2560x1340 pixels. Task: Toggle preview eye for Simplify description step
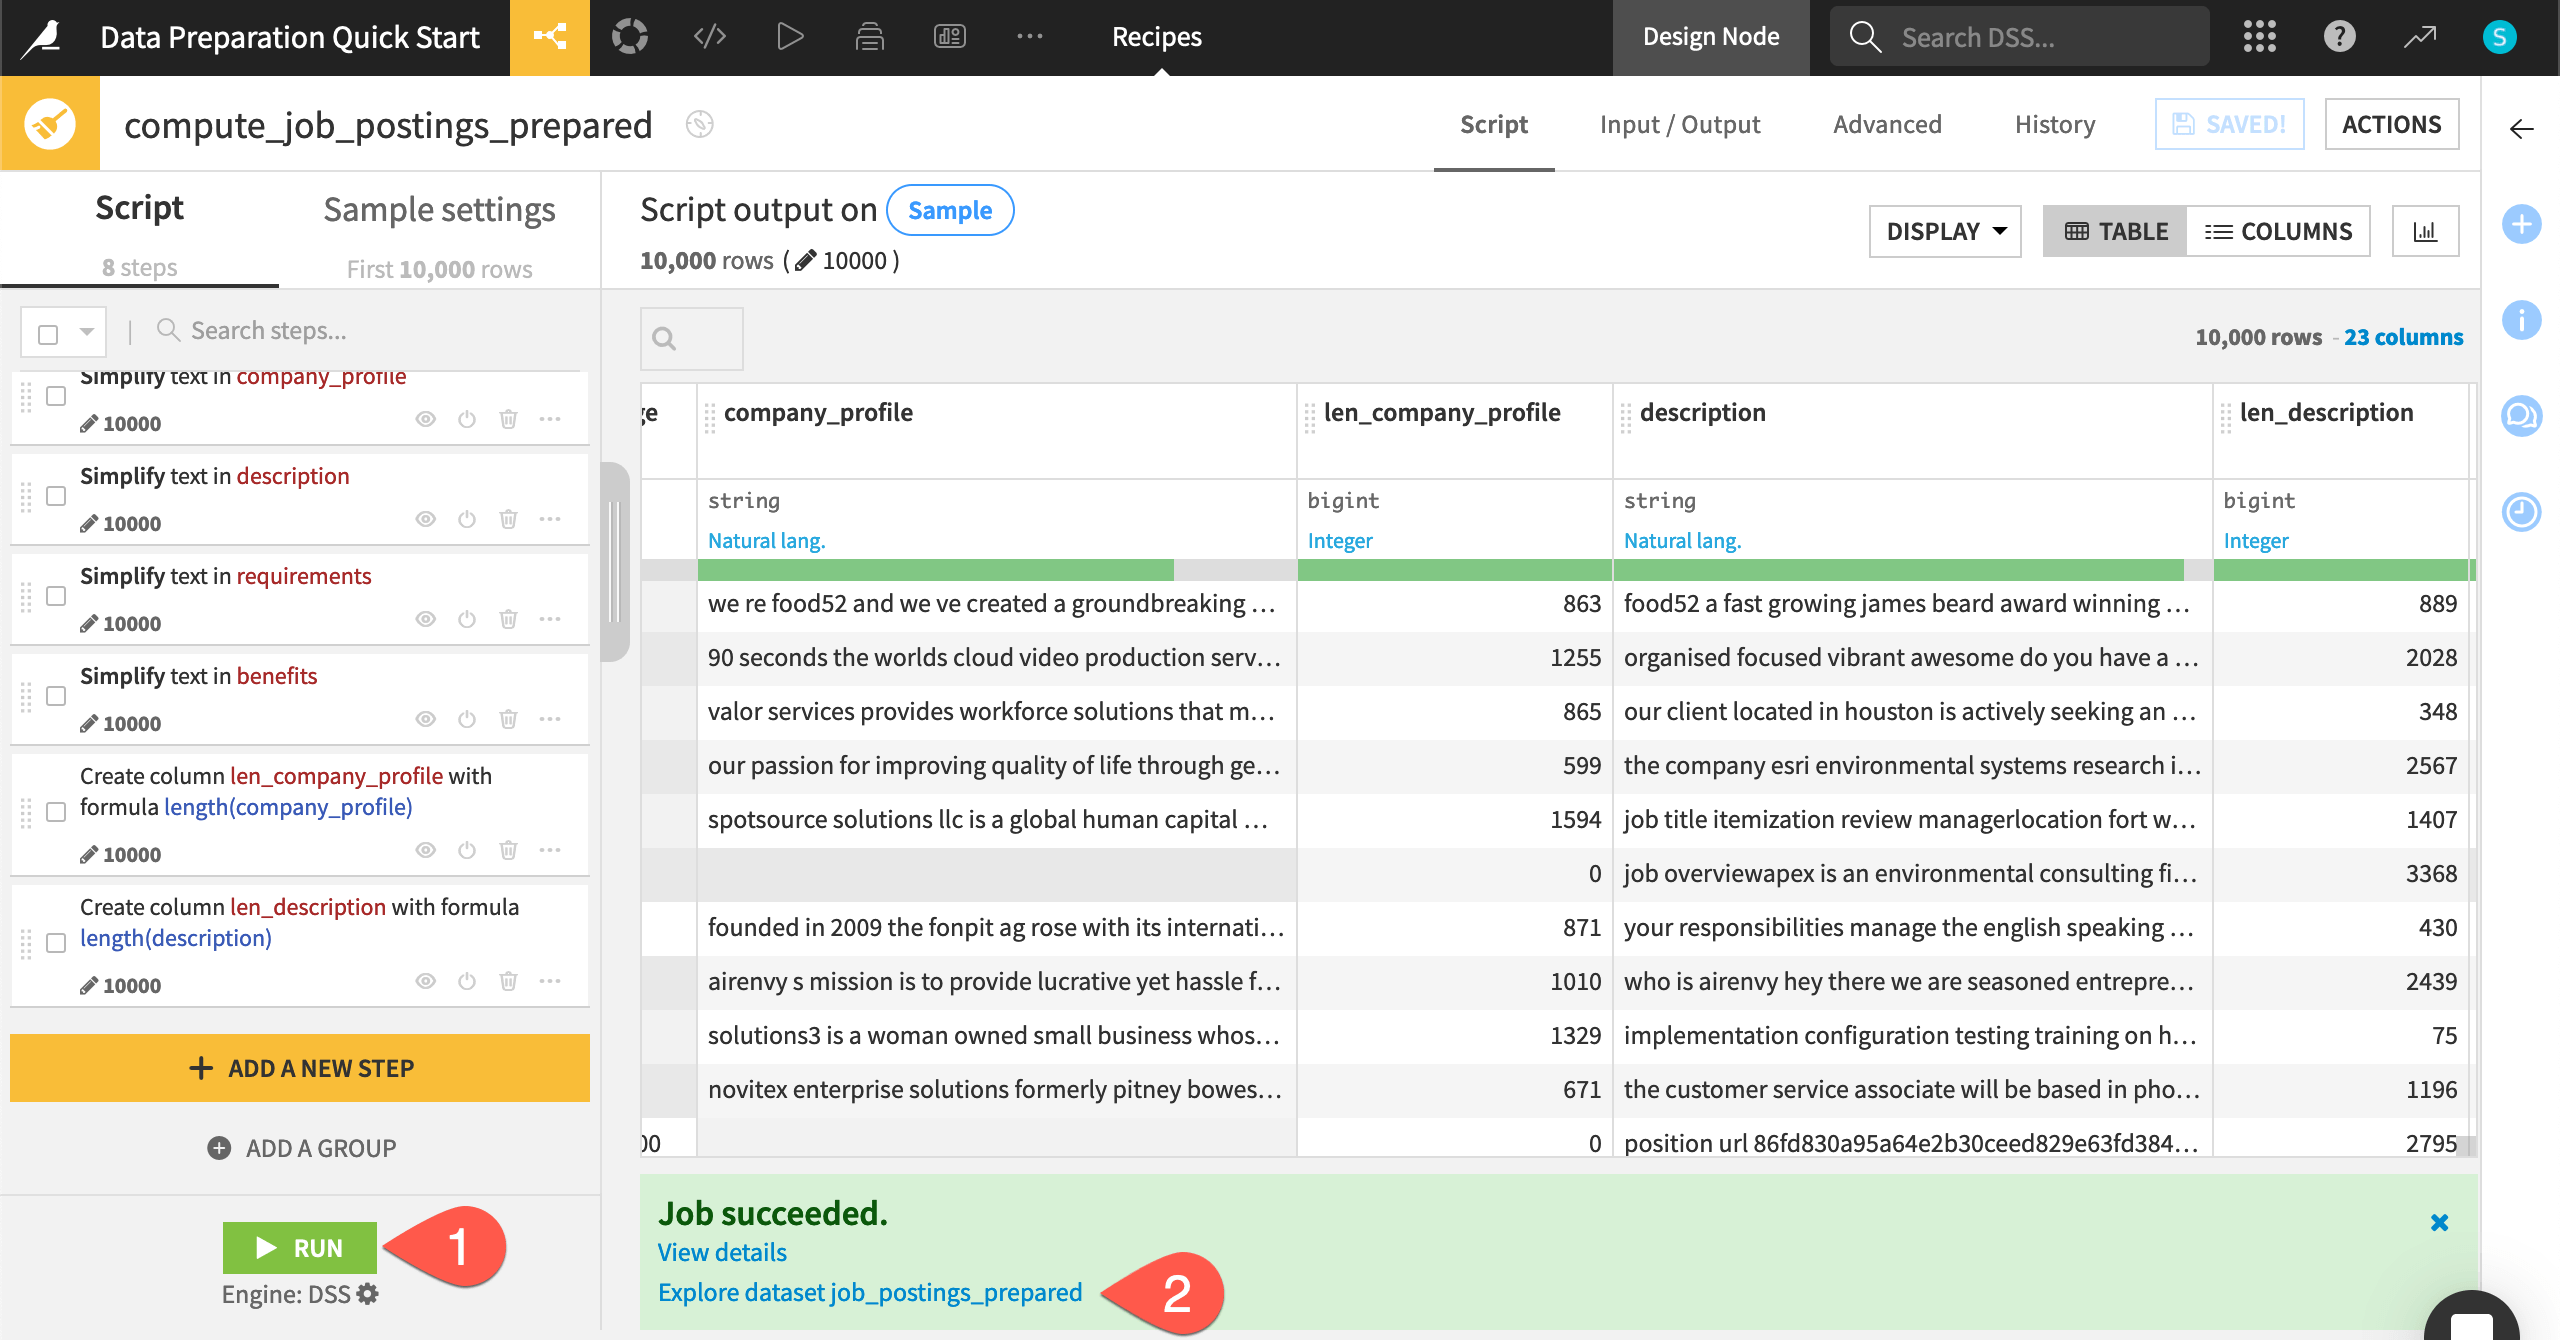[x=426, y=519]
